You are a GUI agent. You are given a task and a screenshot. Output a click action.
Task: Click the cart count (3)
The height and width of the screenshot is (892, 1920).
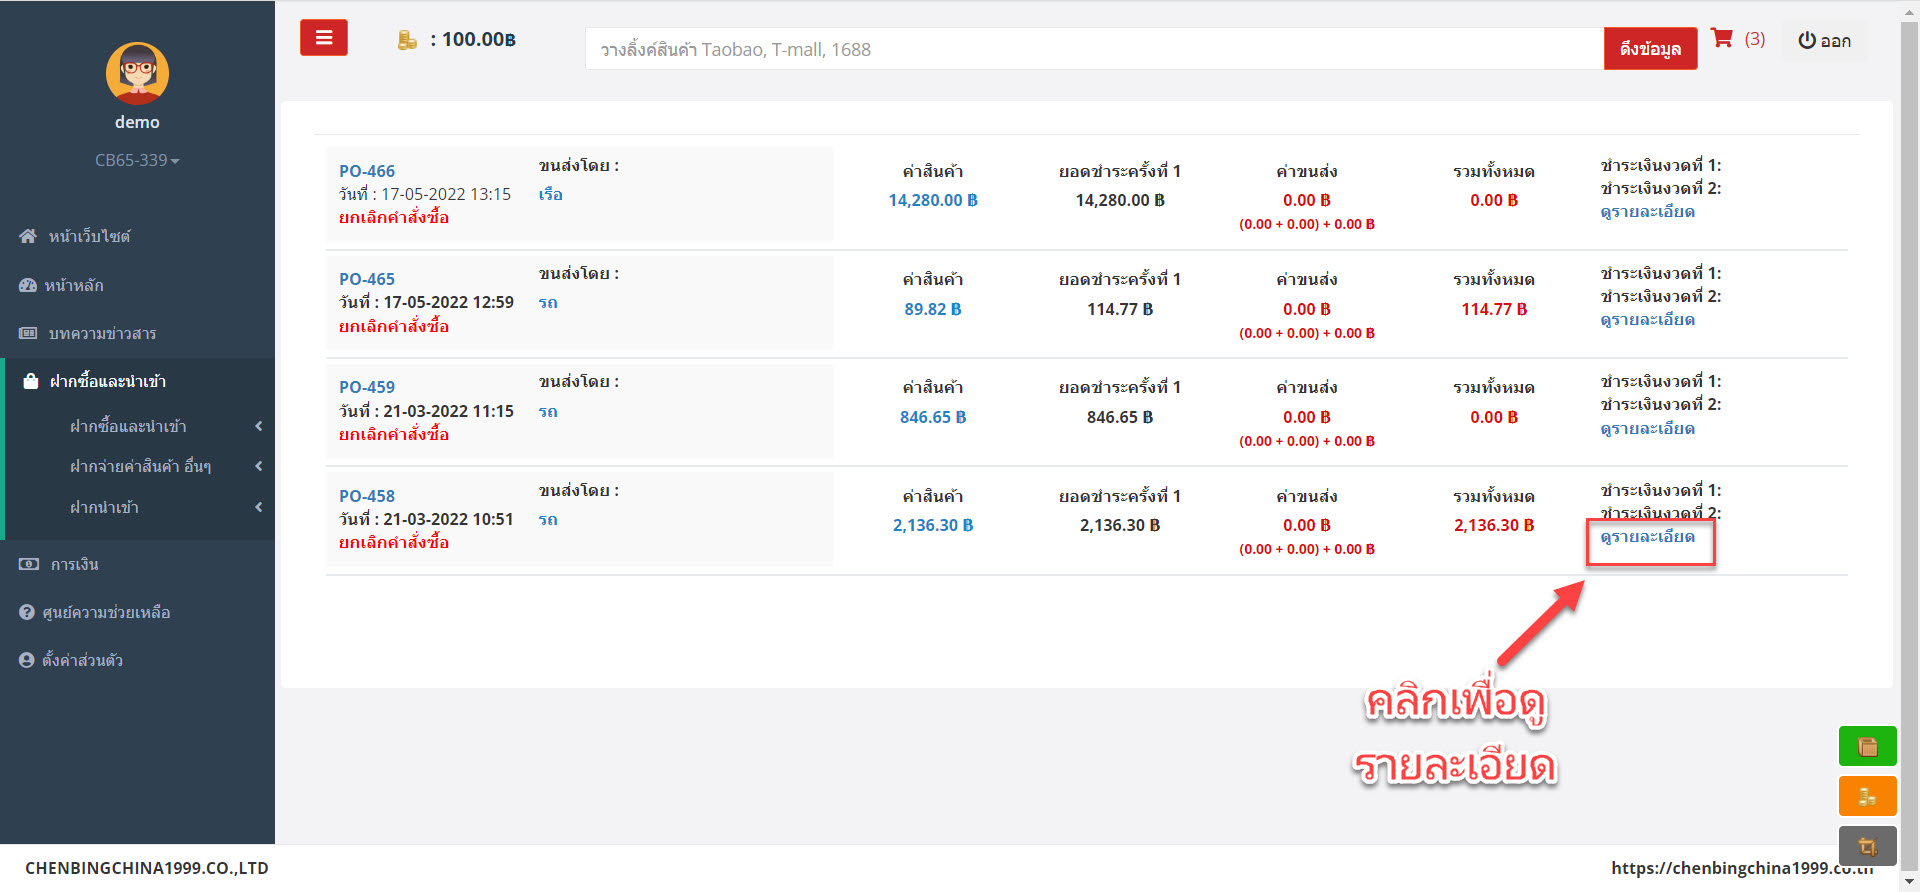click(1755, 39)
